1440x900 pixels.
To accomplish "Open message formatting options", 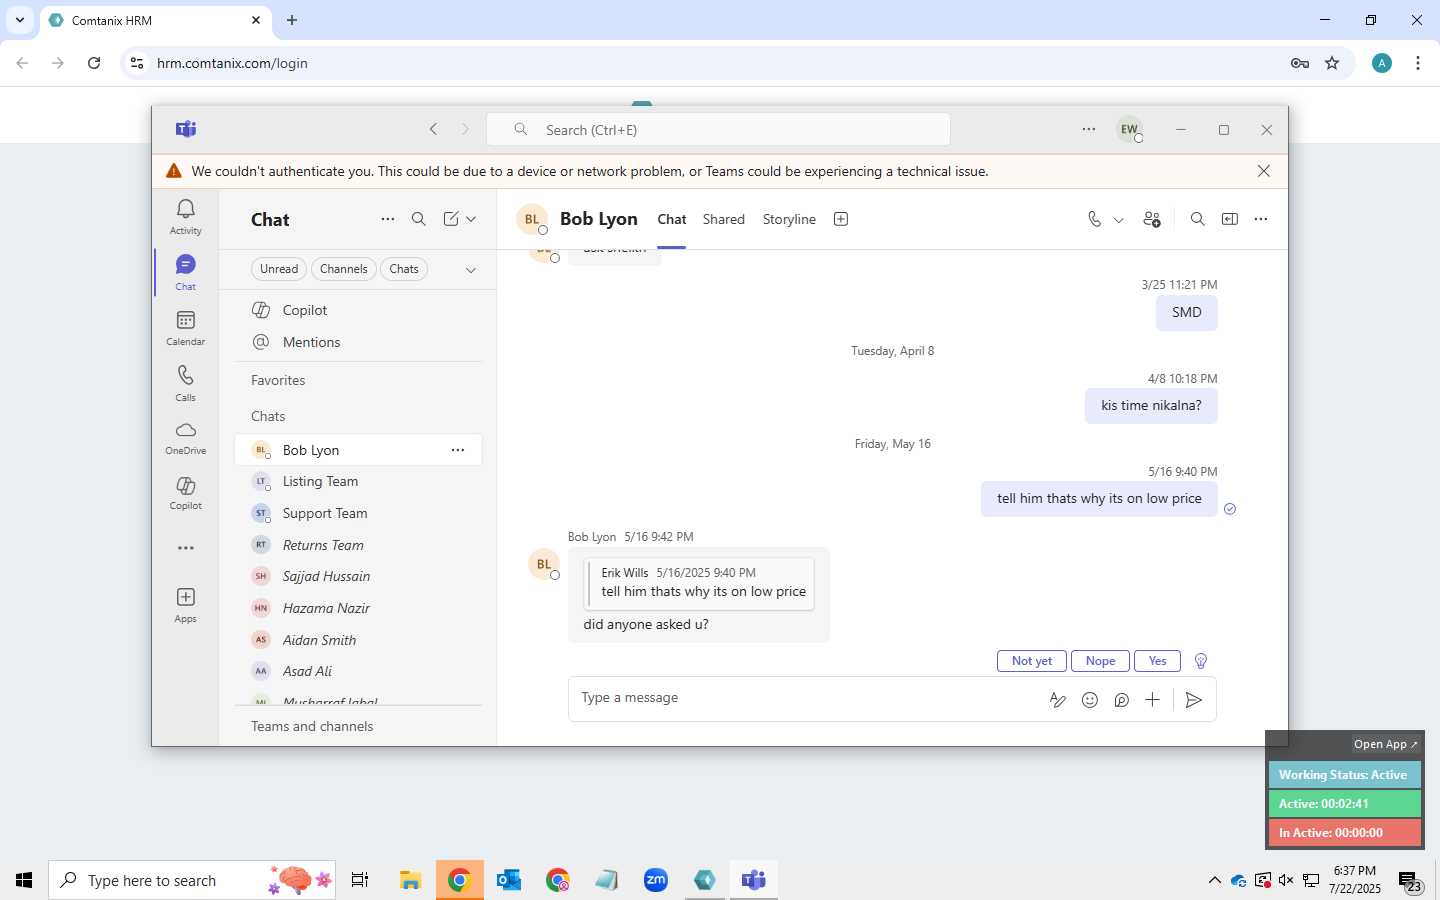I will [1057, 700].
